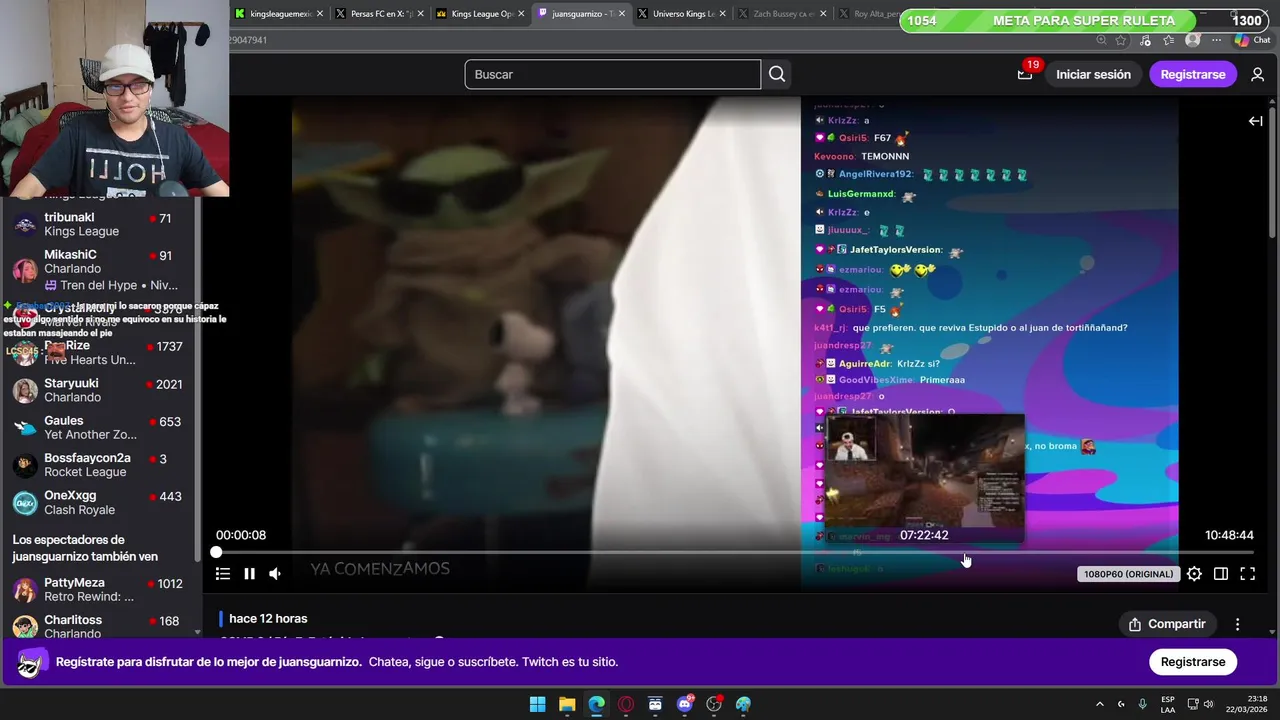
Task: Open the browser profile avatar
Action: tap(1192, 40)
